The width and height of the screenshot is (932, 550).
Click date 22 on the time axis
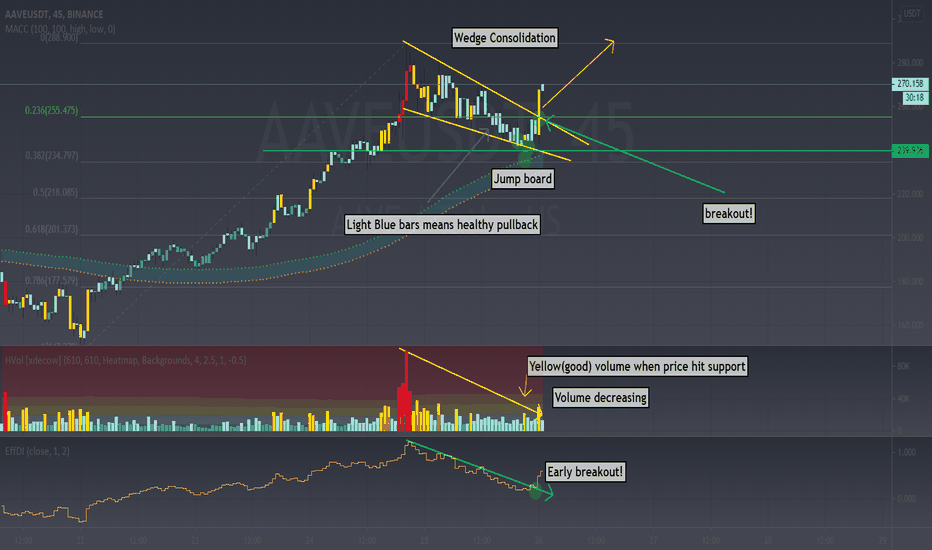[80, 540]
